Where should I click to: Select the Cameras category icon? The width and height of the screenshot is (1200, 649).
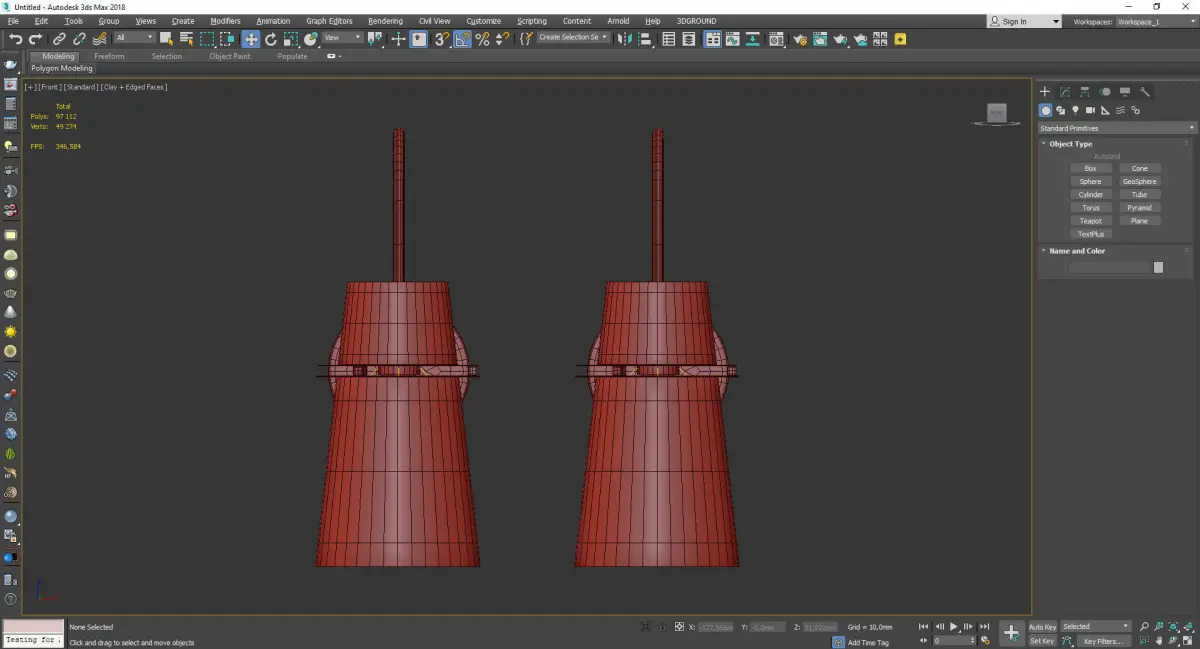coord(1090,110)
